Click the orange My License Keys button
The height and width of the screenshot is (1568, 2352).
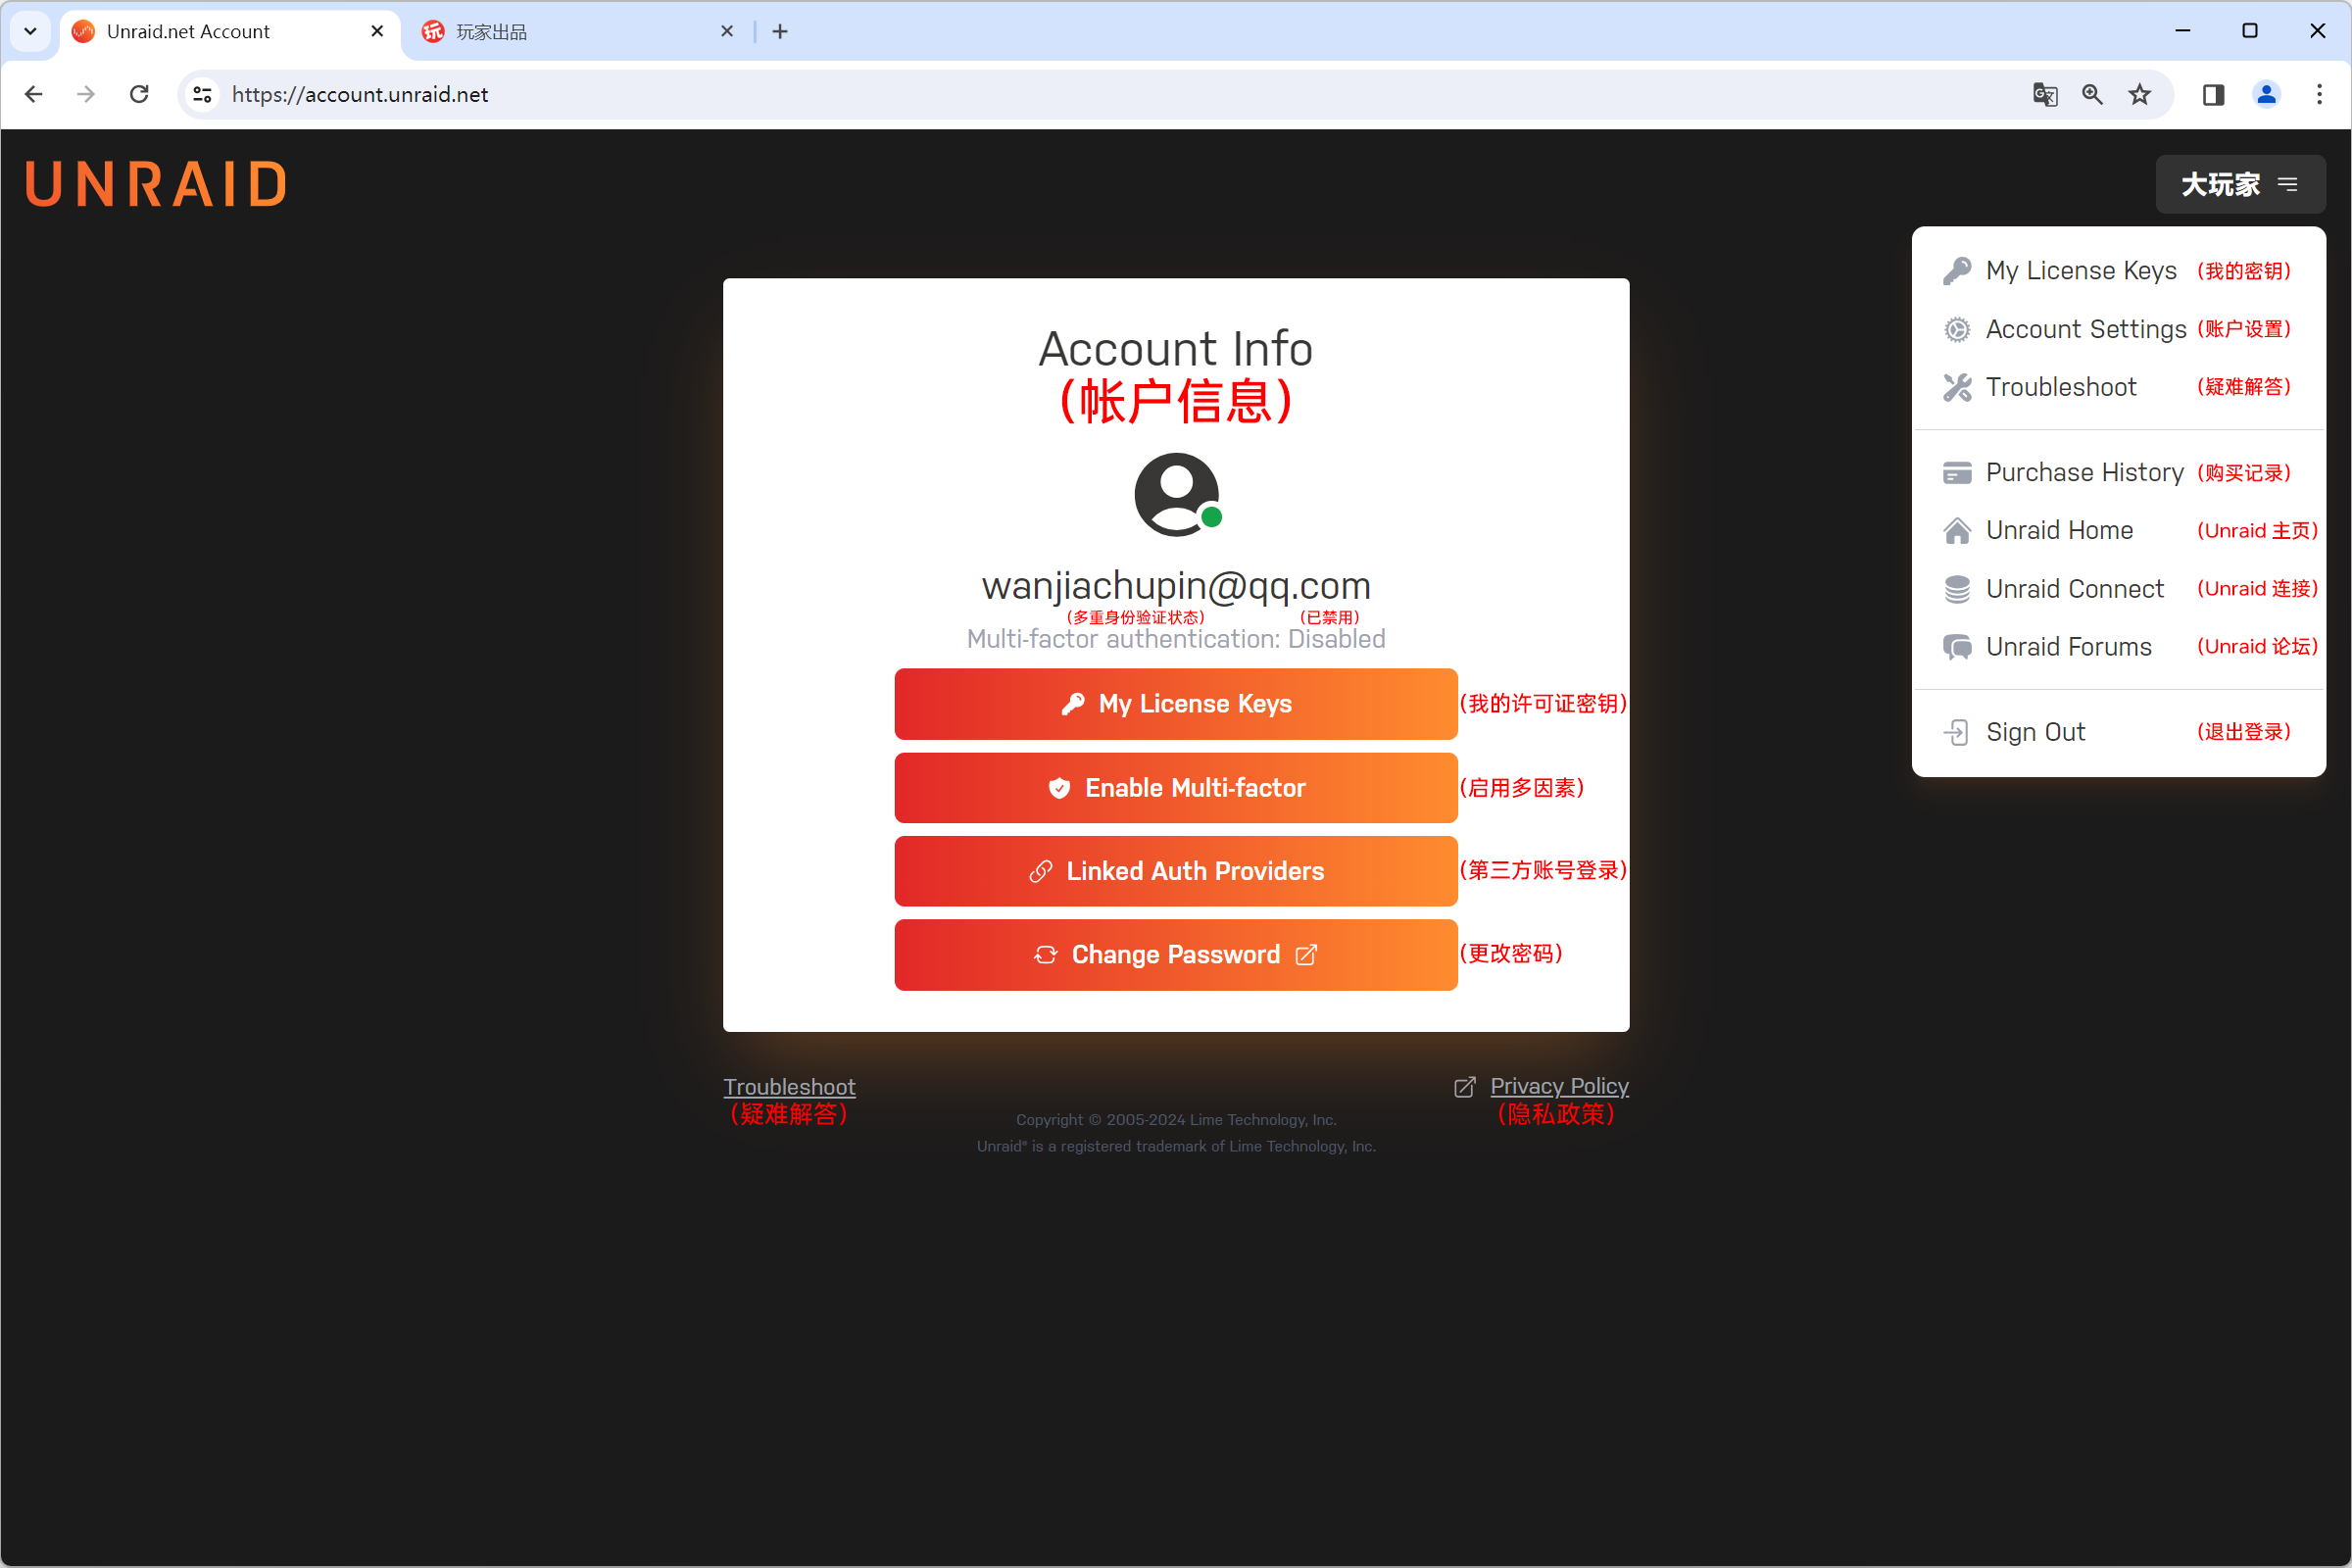click(1176, 703)
